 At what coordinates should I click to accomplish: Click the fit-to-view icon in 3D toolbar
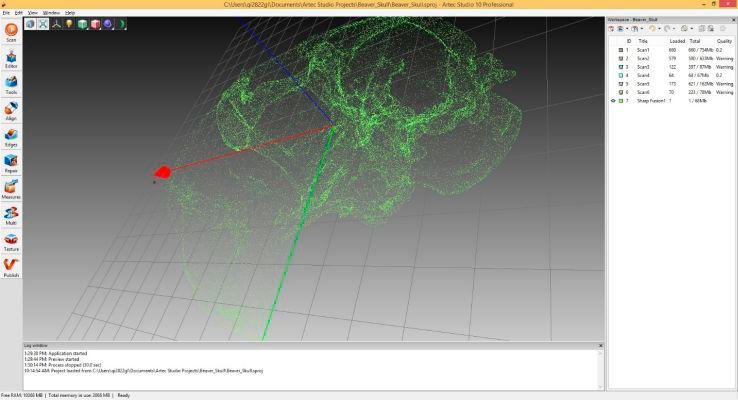[x=43, y=24]
